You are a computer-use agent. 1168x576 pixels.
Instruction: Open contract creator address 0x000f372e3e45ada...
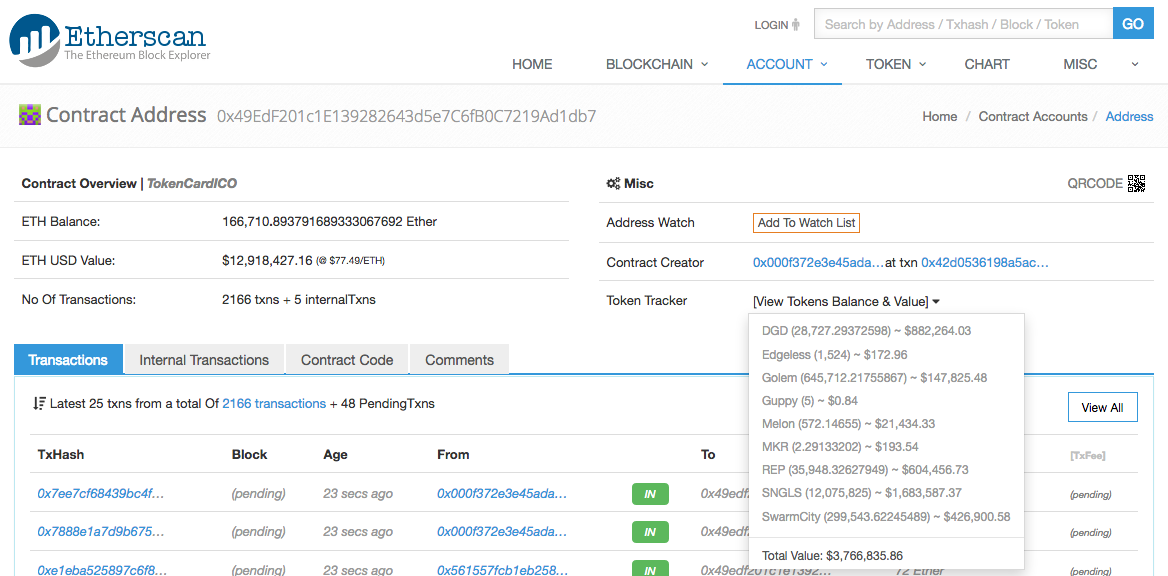click(819, 262)
